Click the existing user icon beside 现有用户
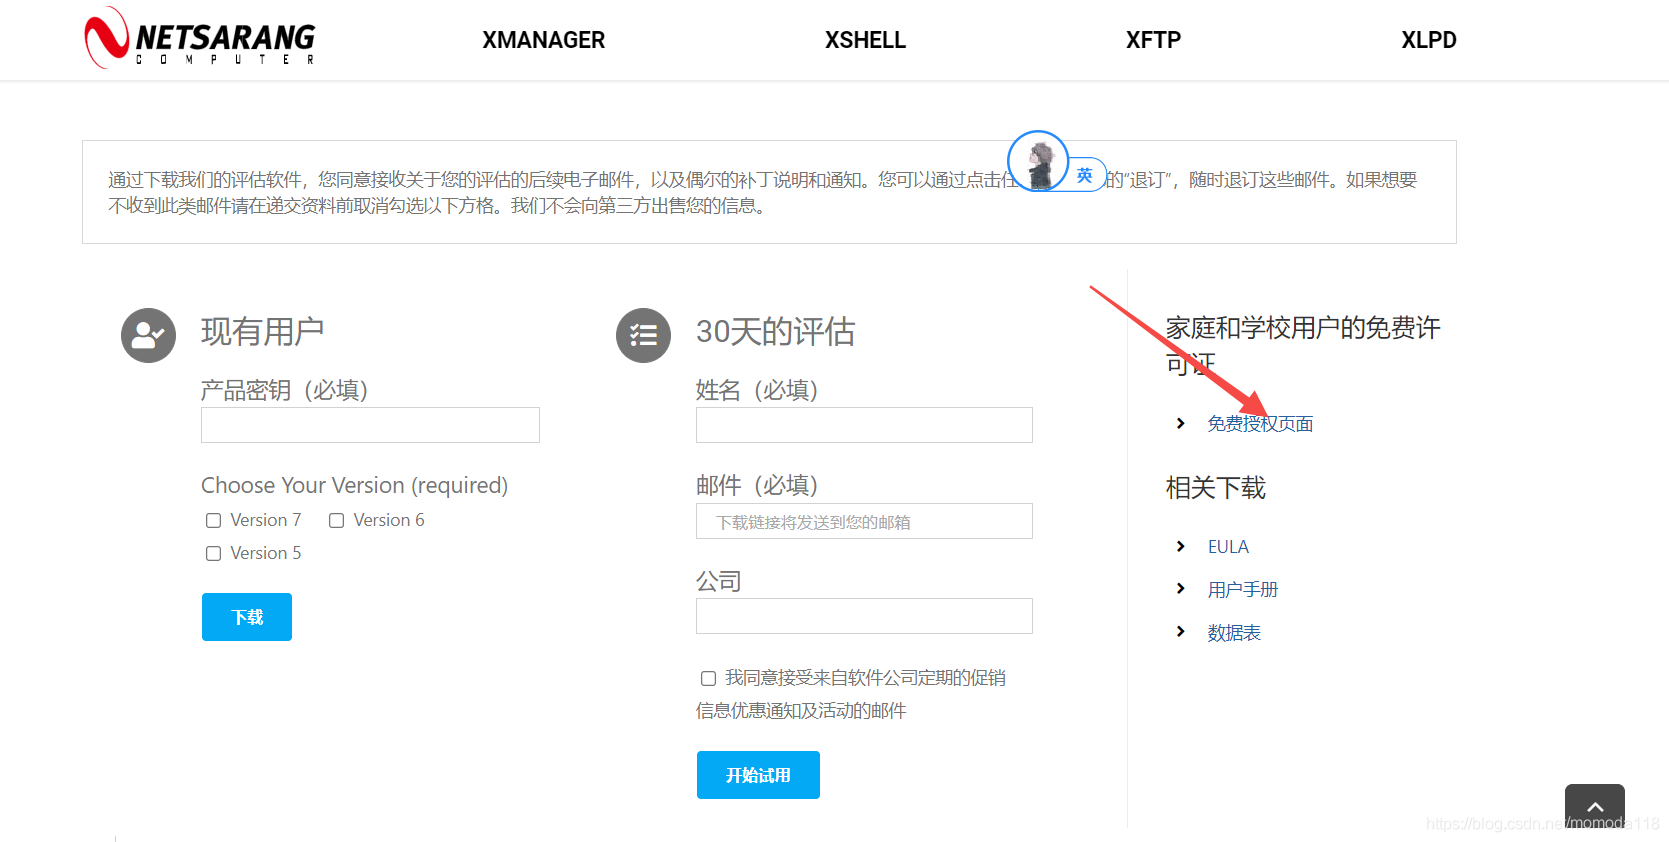 (148, 335)
